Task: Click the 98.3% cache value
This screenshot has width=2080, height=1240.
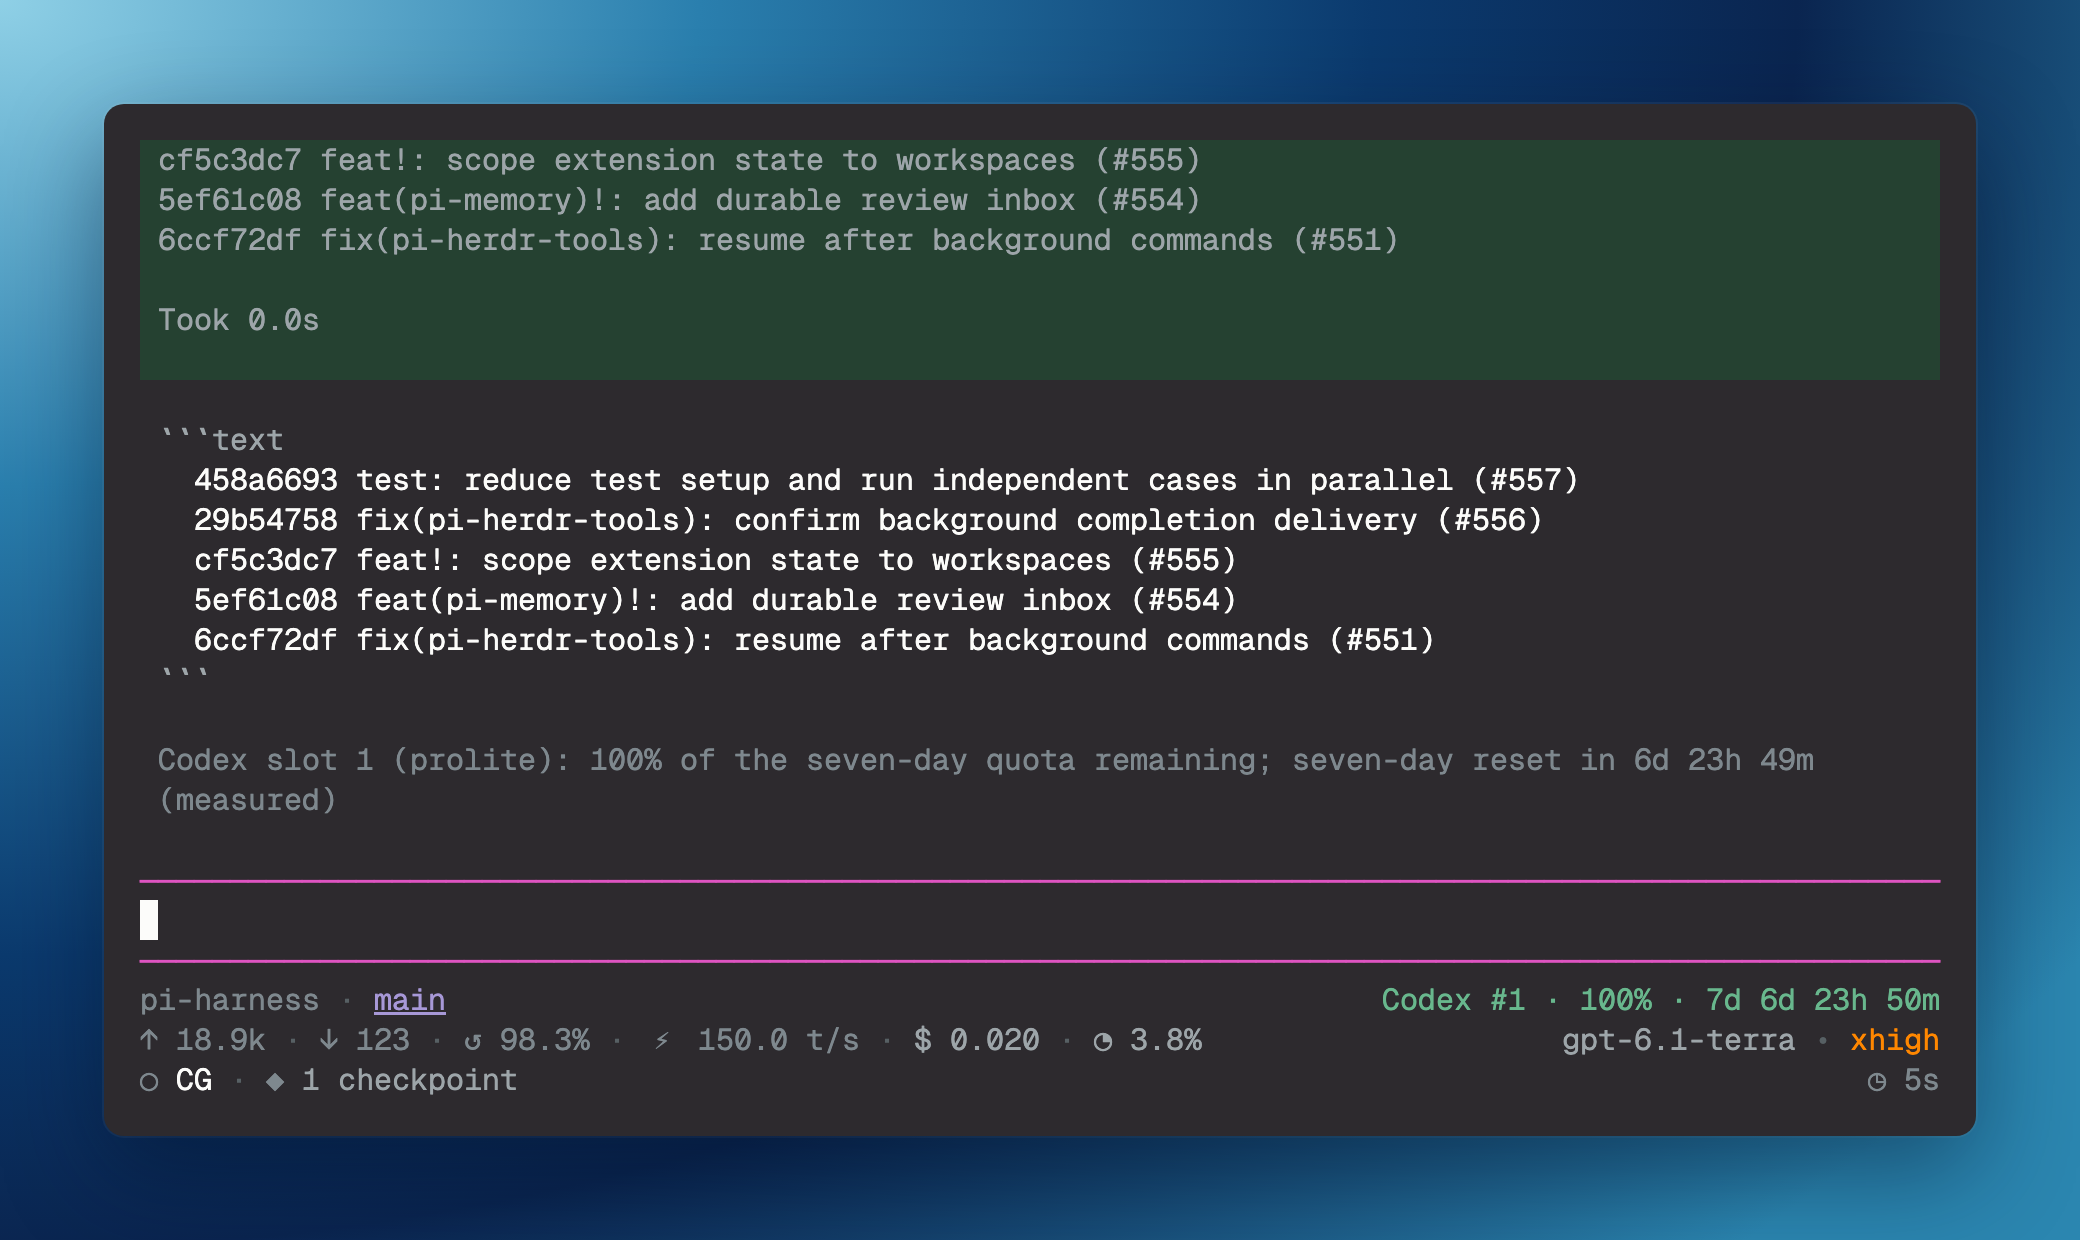Action: 545,1040
